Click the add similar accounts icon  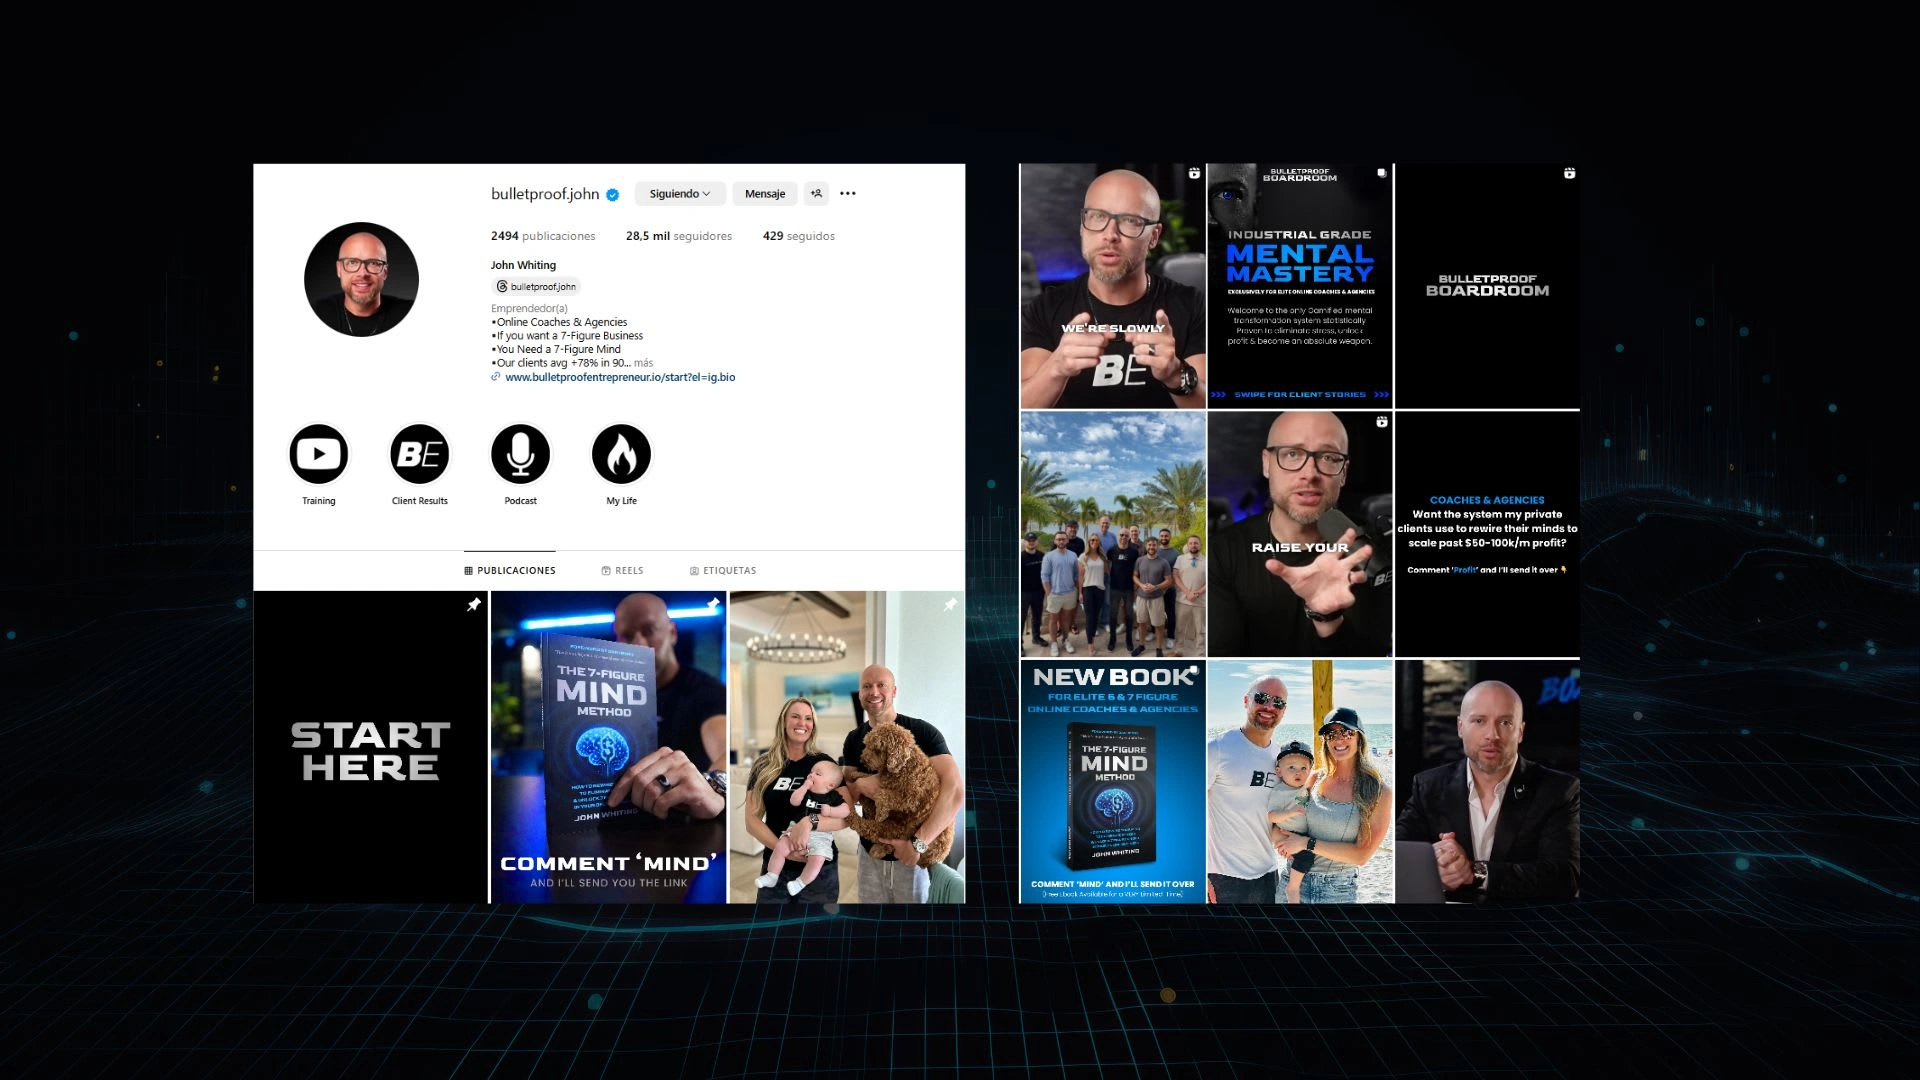(x=817, y=194)
